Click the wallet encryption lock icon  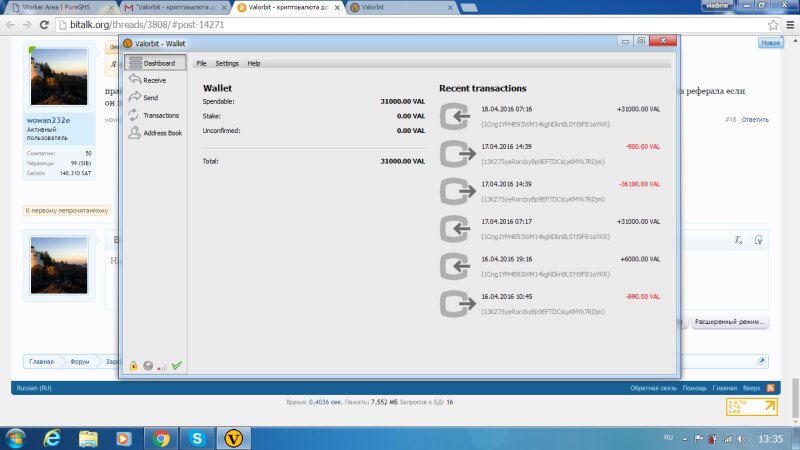tap(133, 366)
